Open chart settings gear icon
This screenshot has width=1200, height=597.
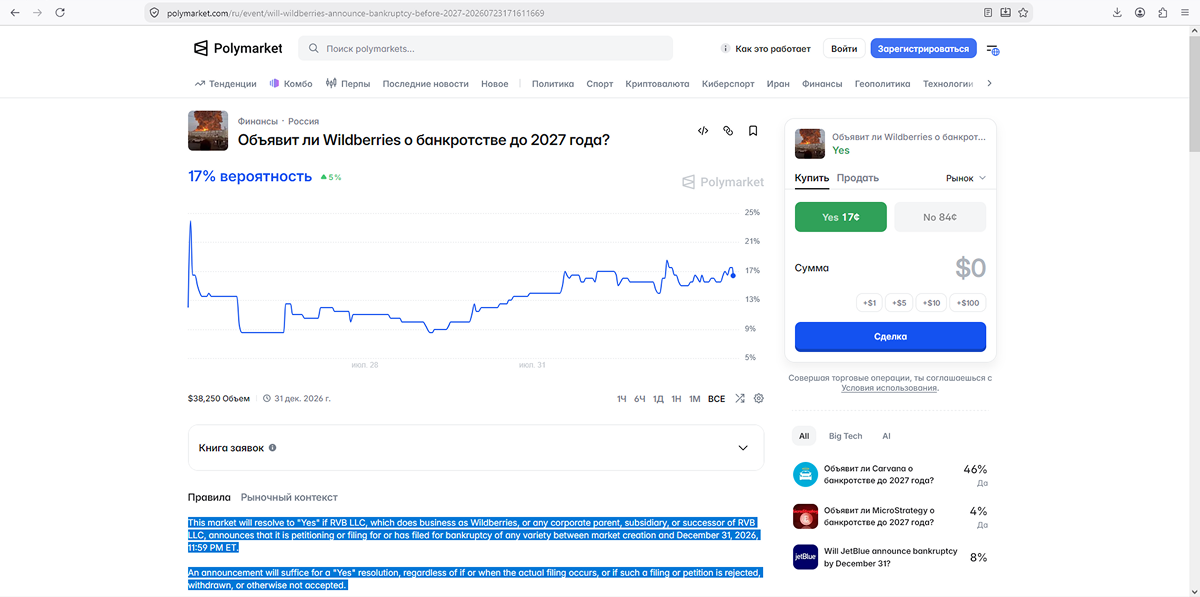[759, 398]
